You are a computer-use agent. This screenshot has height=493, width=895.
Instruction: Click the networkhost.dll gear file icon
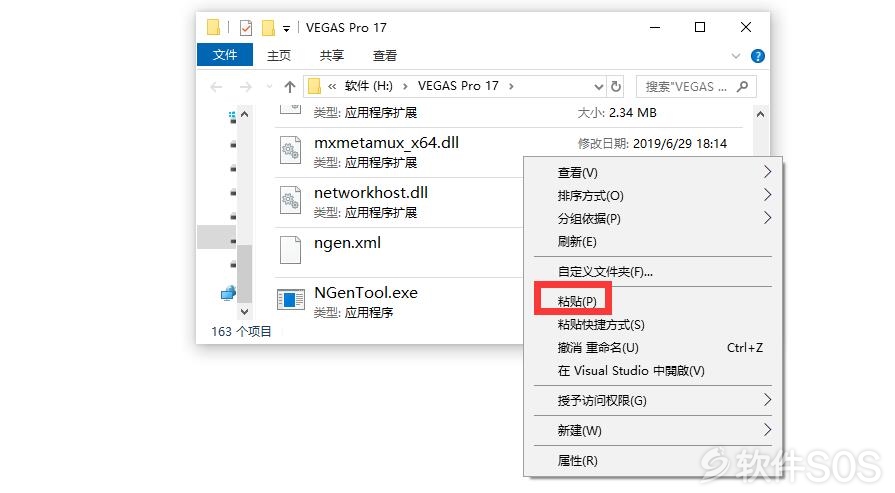coord(291,201)
